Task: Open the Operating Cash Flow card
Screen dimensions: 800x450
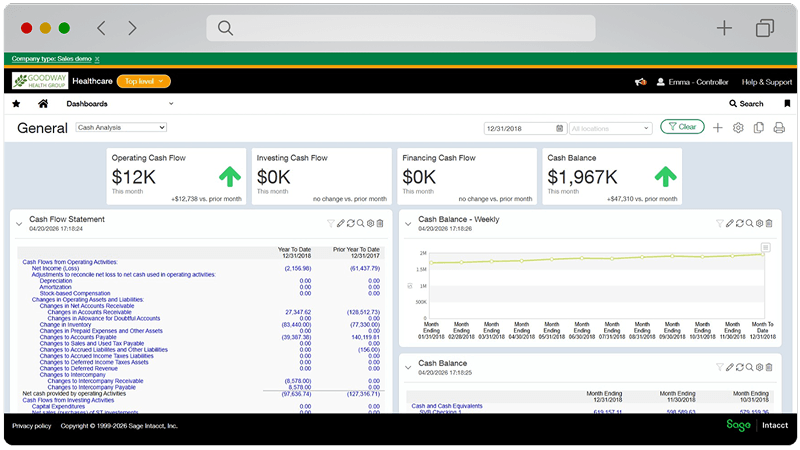Action: pyautogui.click(x=176, y=177)
